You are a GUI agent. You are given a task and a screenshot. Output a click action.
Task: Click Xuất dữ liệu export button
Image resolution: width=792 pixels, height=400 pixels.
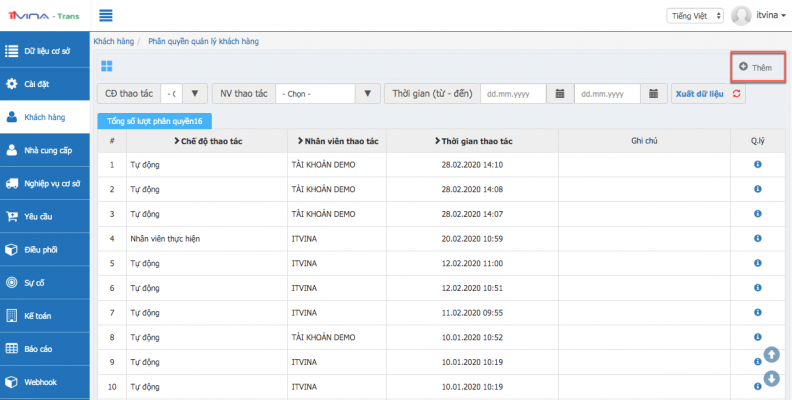698,93
